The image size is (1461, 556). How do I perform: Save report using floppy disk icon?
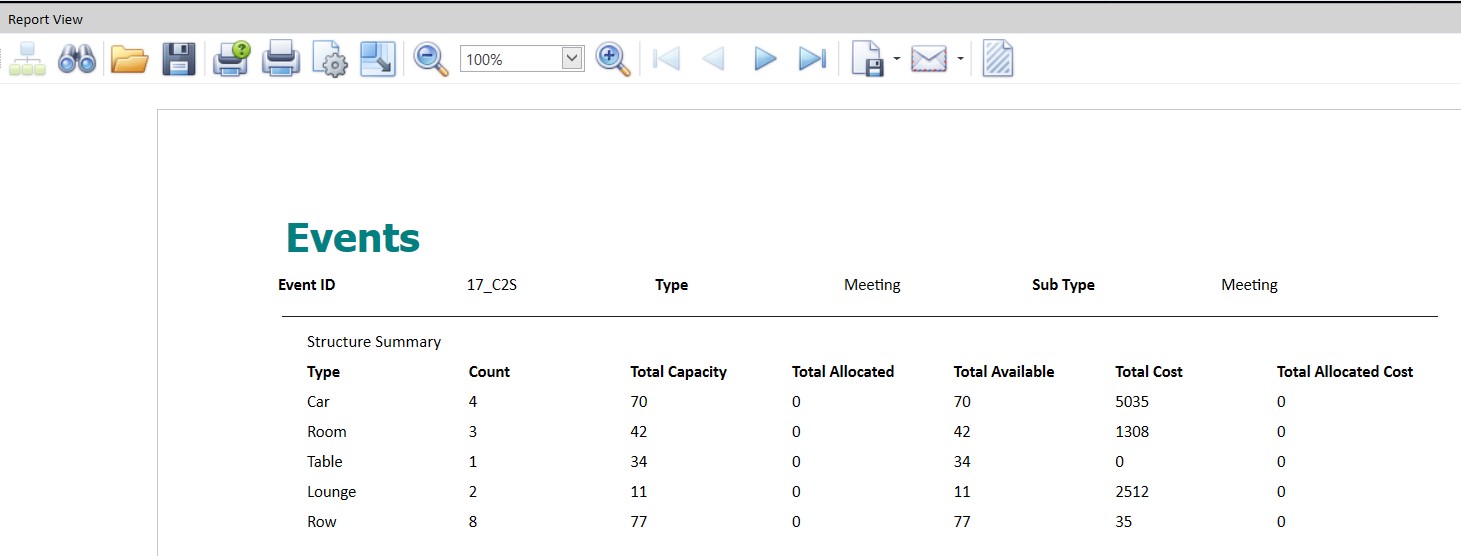pos(179,59)
